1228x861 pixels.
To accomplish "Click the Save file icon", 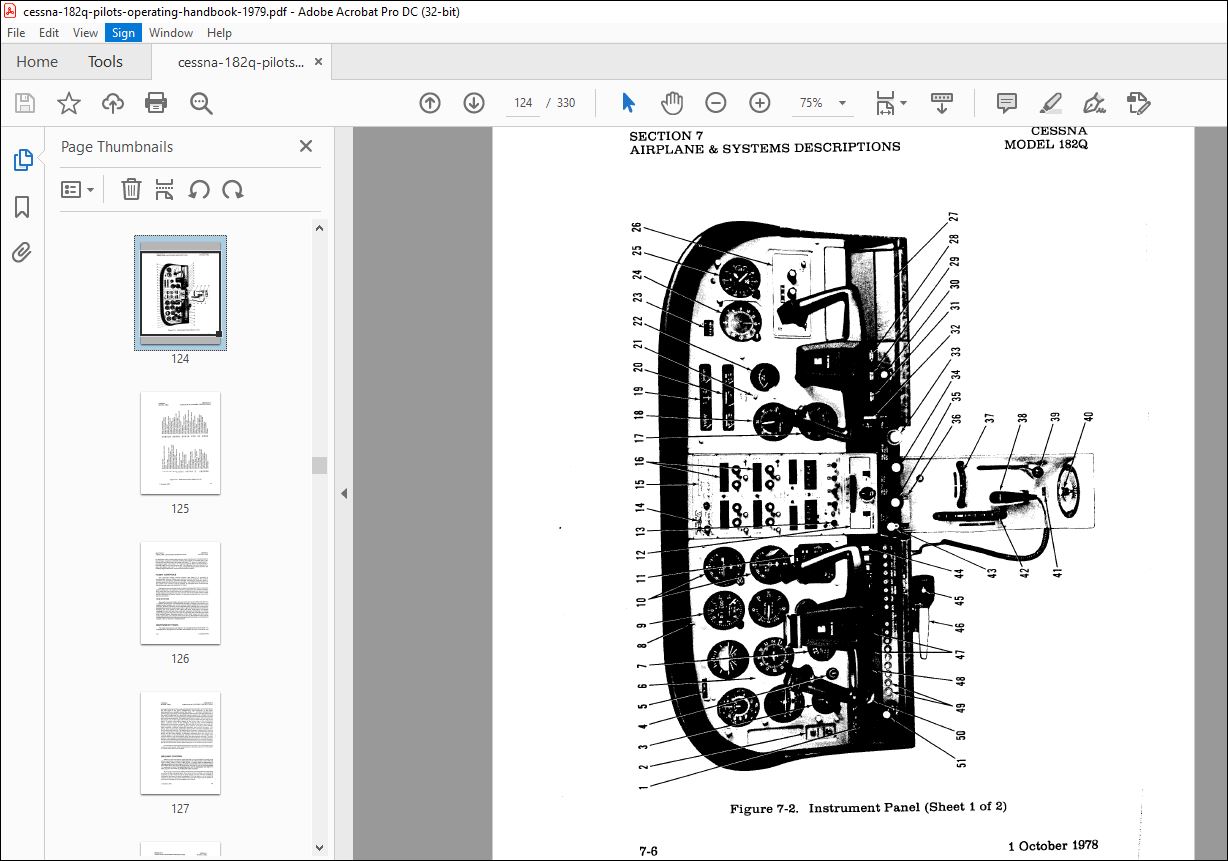I will point(25,103).
